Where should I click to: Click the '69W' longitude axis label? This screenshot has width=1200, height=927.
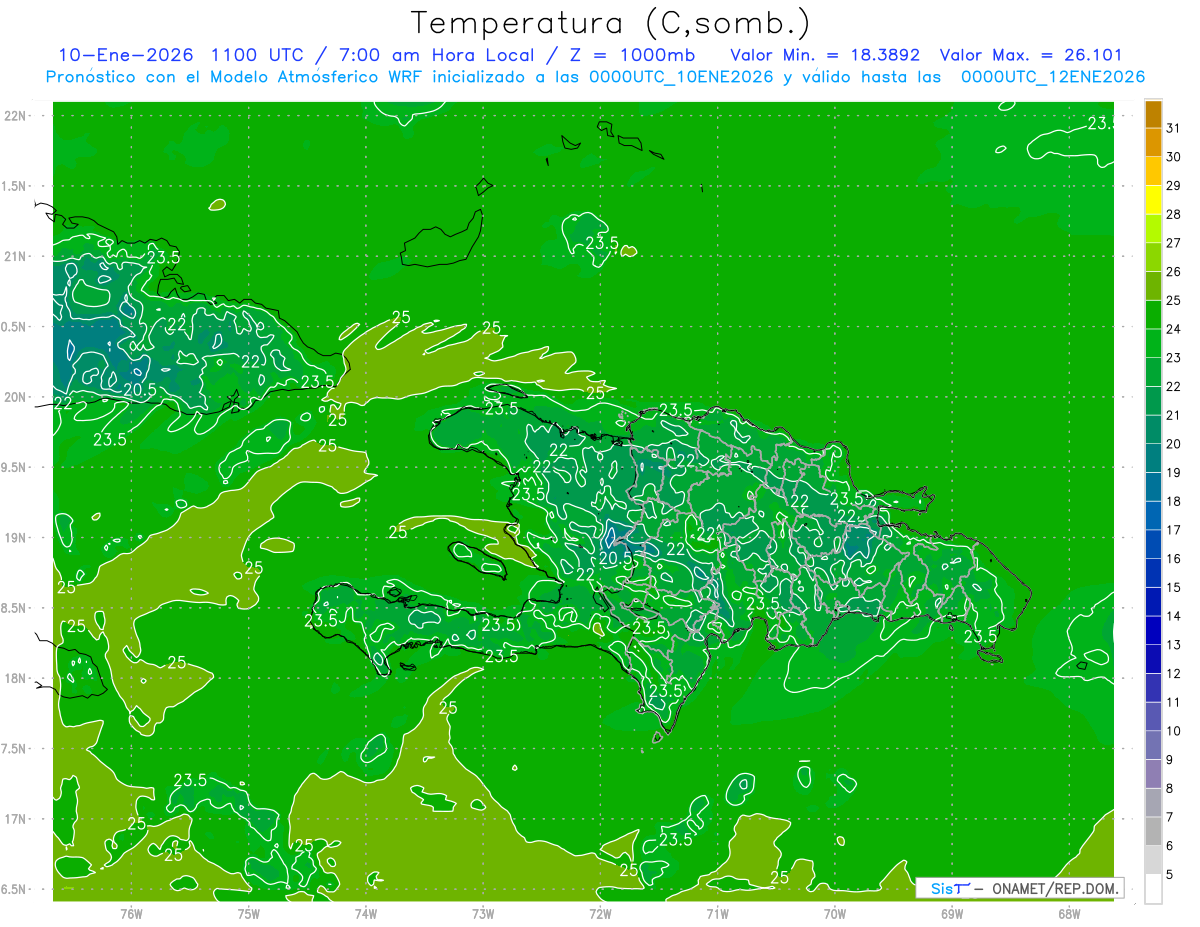coord(951,914)
